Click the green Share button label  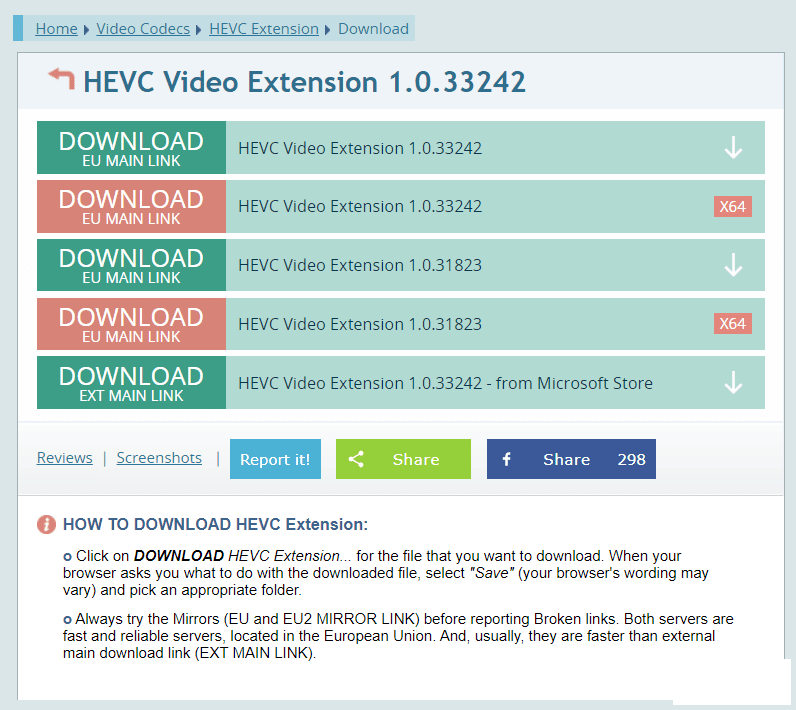click(416, 459)
